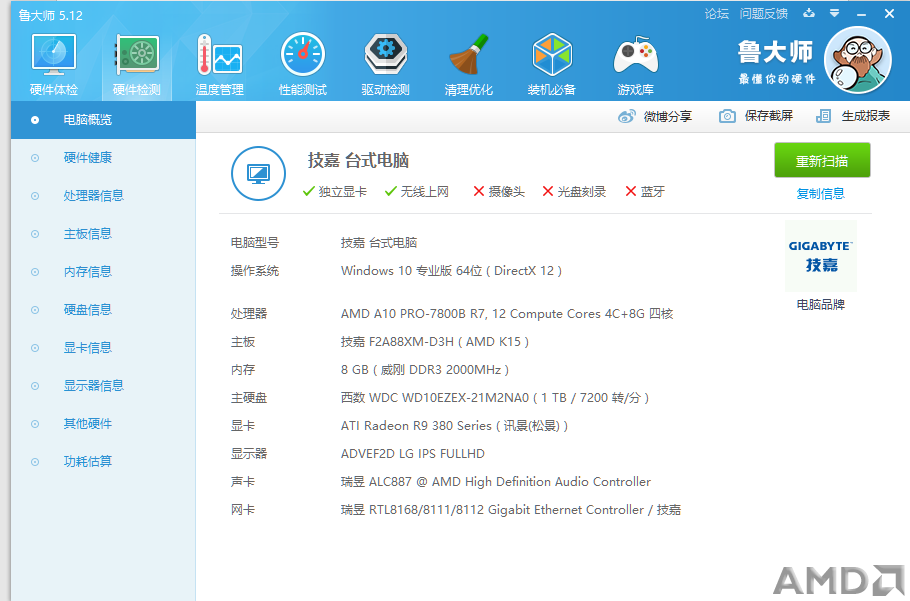Click the 鲁大师 5.12 window title

click(50, 16)
